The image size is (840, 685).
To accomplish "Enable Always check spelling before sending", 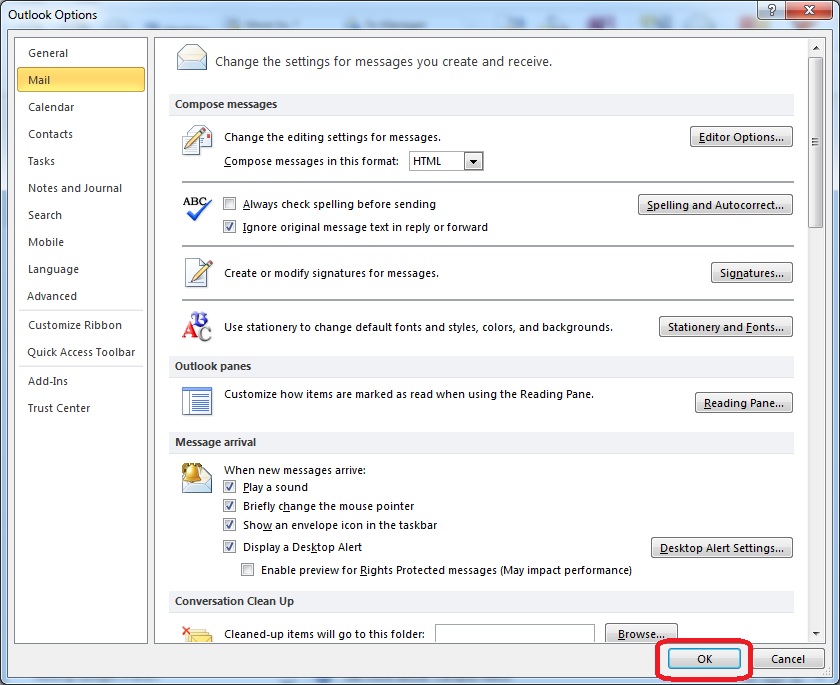I will point(230,204).
